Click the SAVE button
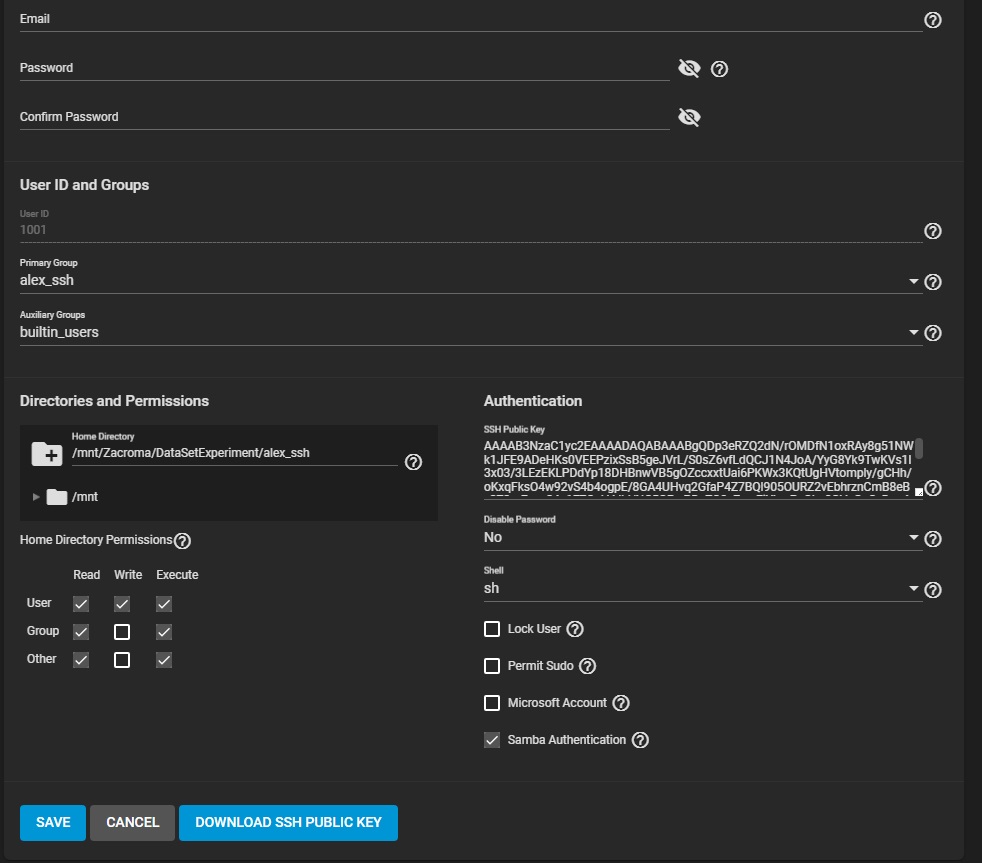Viewport: 982px width, 863px height. (53, 822)
